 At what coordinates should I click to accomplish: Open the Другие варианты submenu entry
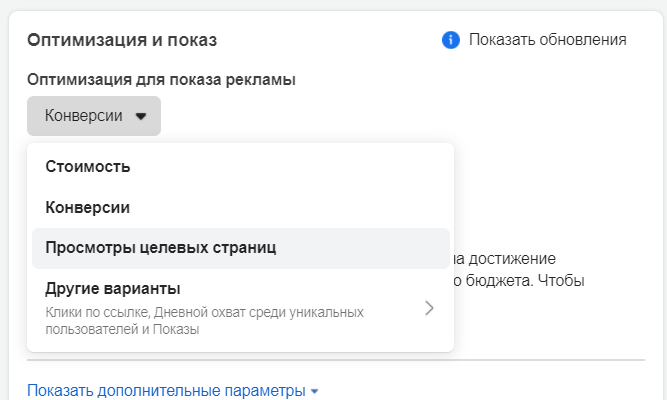(x=112, y=289)
